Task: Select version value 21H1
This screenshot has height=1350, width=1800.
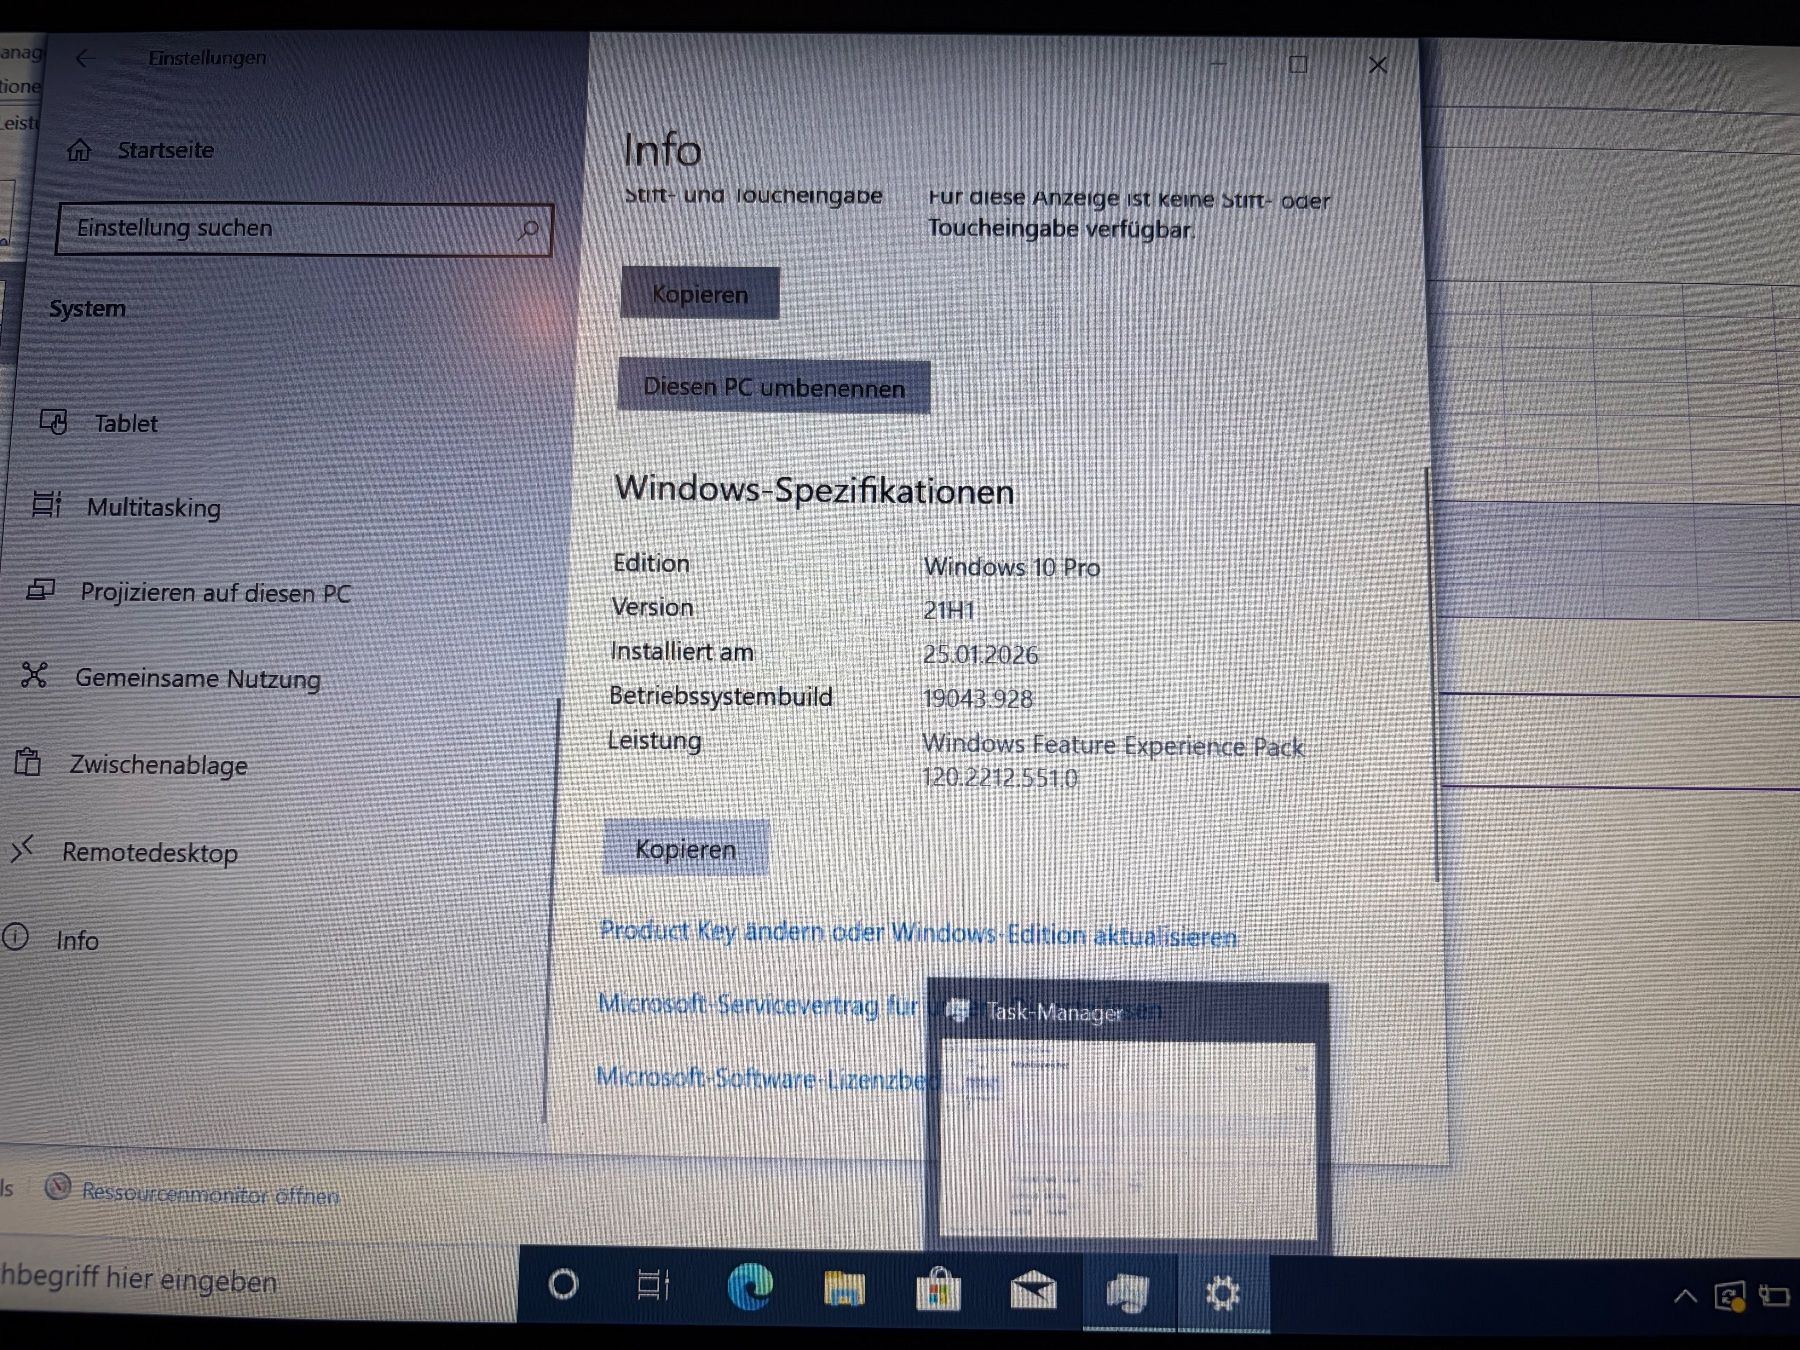Action: 949,610
